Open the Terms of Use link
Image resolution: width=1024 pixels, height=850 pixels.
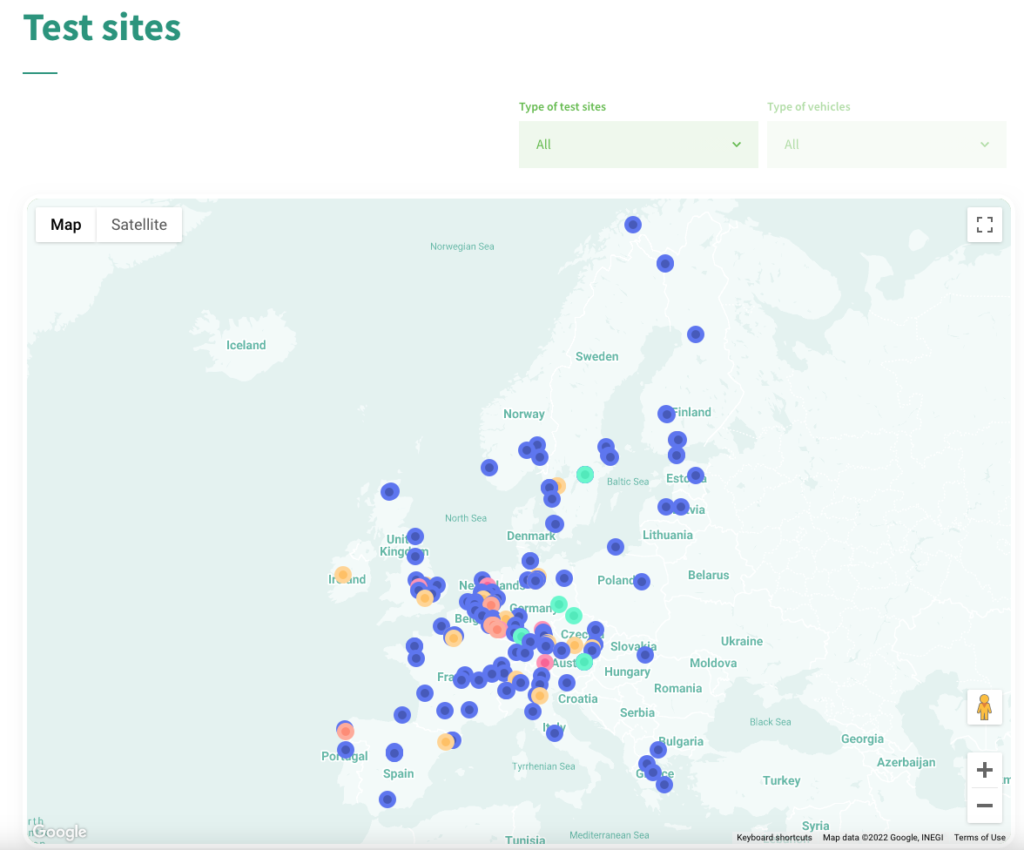(x=979, y=837)
